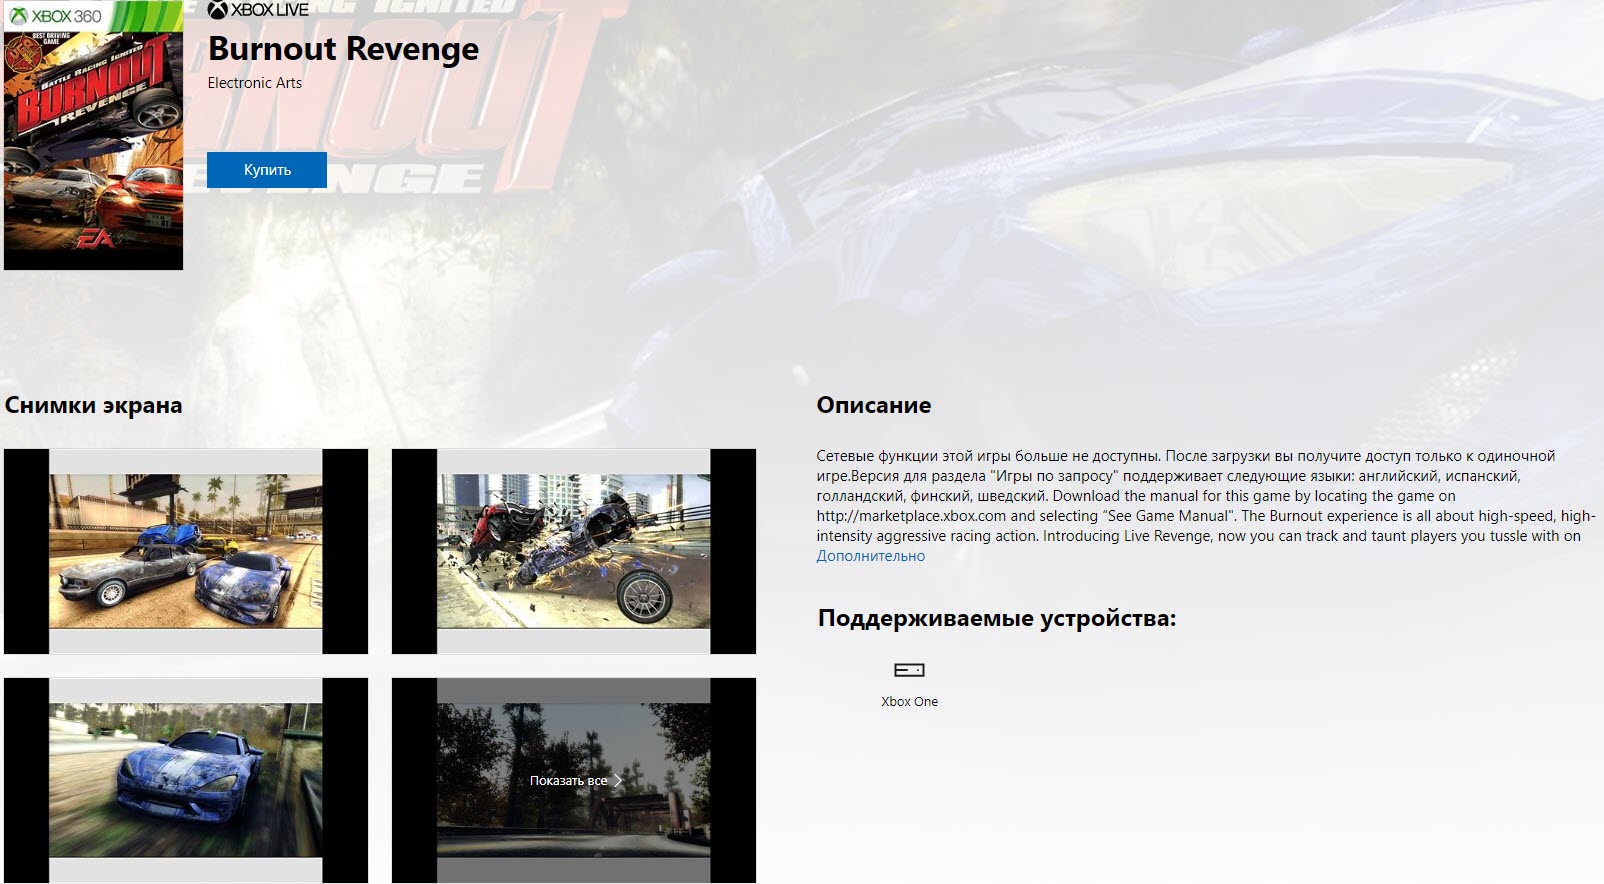Open the Дополнительно link under the description

[870, 556]
